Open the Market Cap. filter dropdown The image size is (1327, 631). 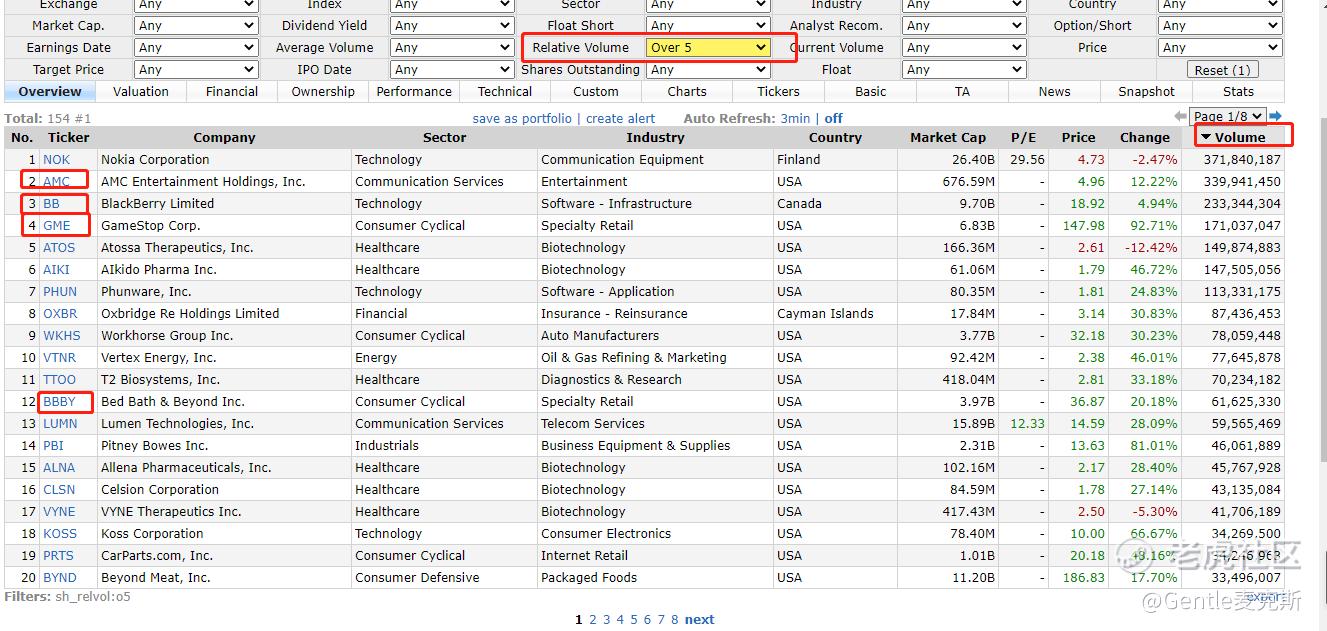196,25
